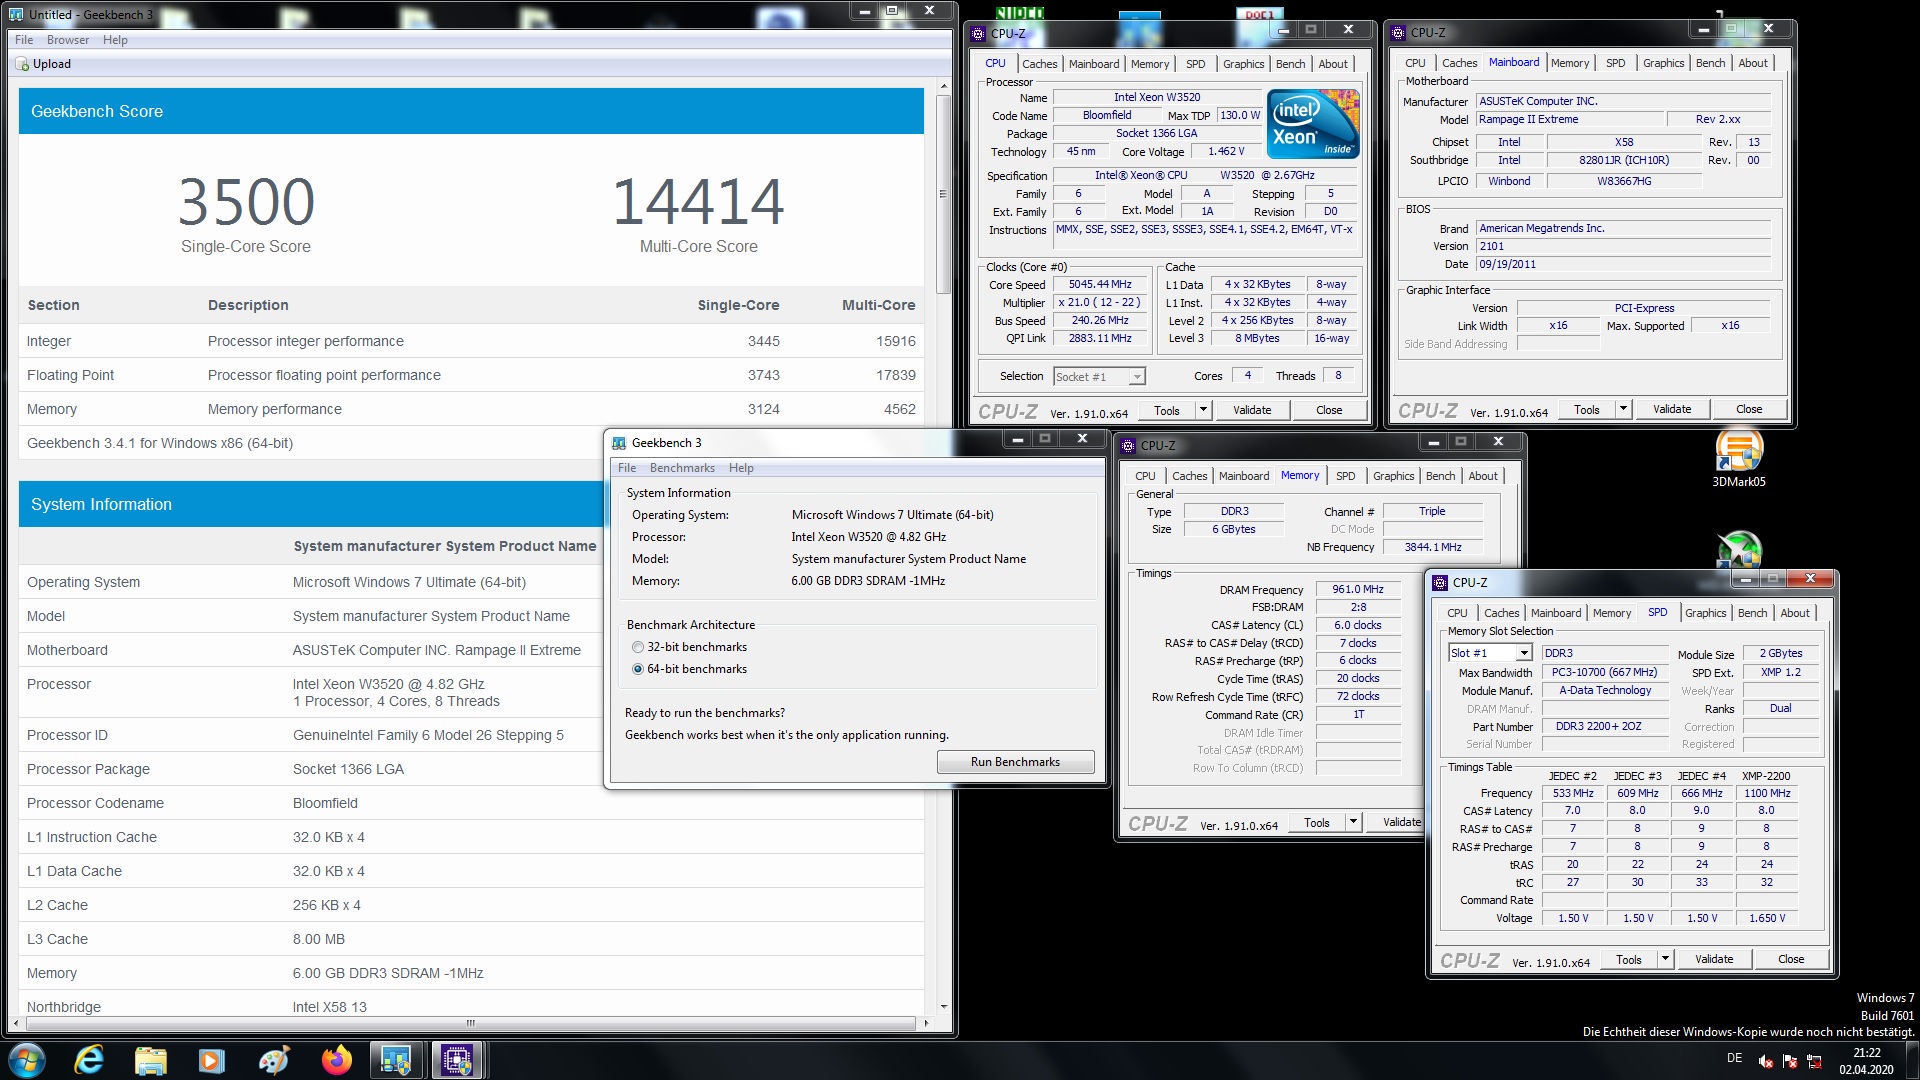
Task: Click the horizontal scrollbar in the Geekbench window
Action: pyautogui.click(x=470, y=1023)
